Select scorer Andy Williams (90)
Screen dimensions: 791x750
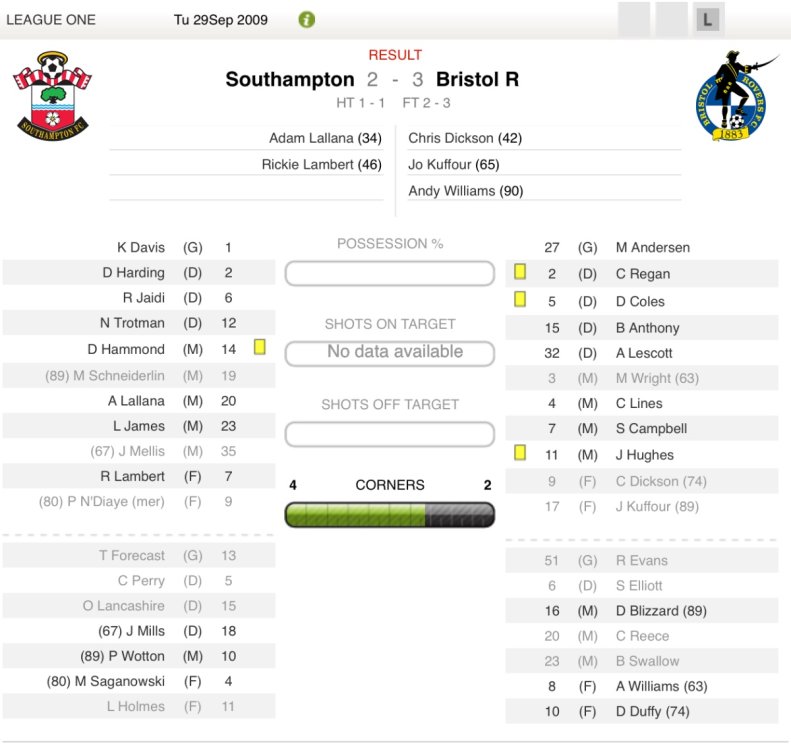pyautogui.click(x=466, y=191)
